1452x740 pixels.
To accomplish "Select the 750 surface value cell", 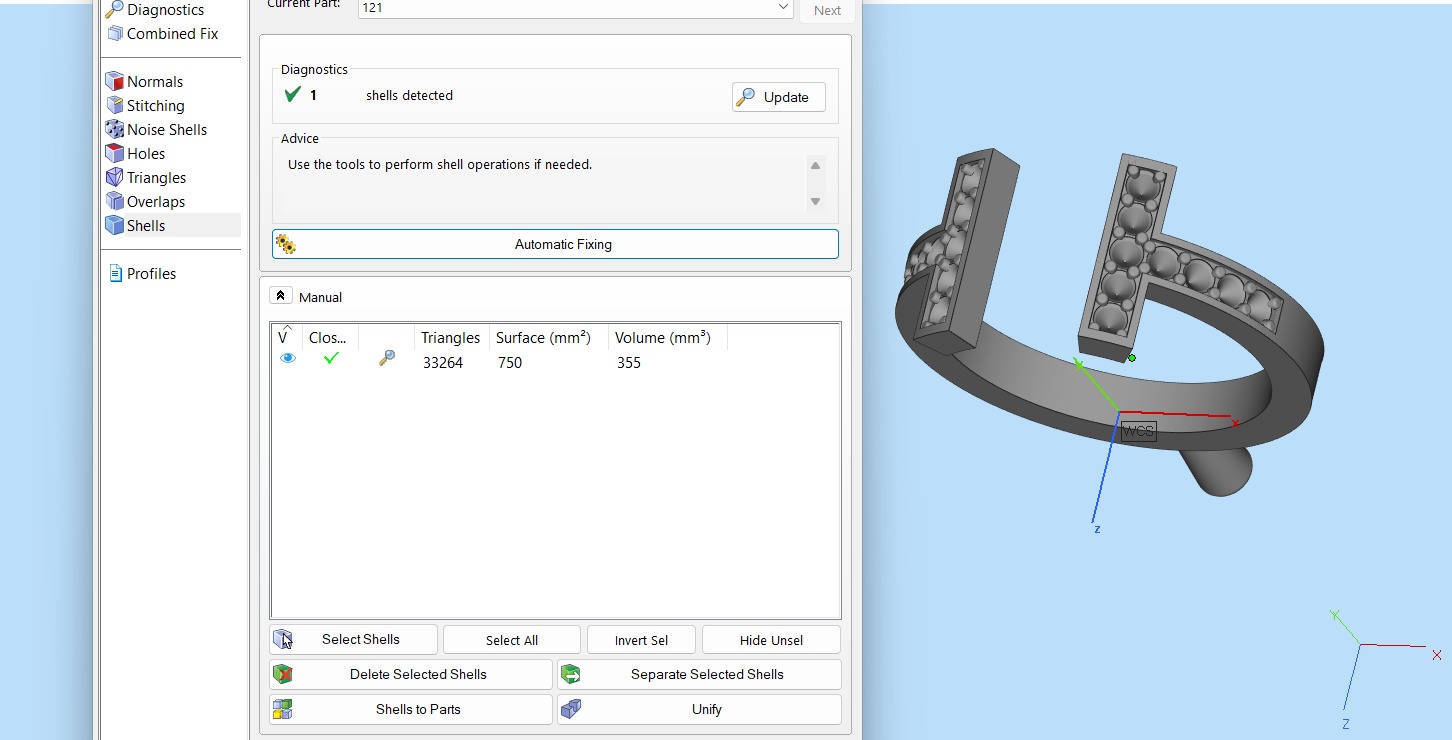I will pos(510,363).
